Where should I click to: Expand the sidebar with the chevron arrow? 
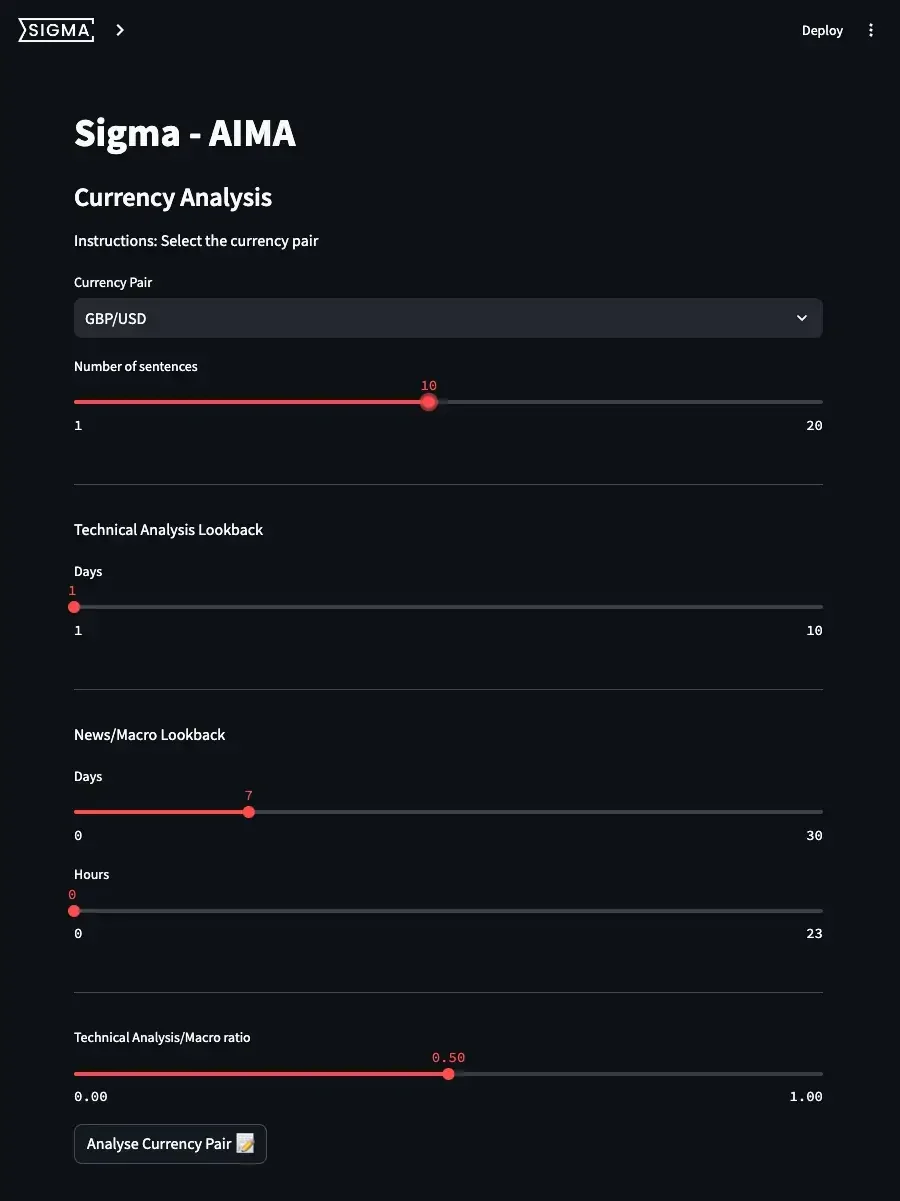tap(120, 31)
